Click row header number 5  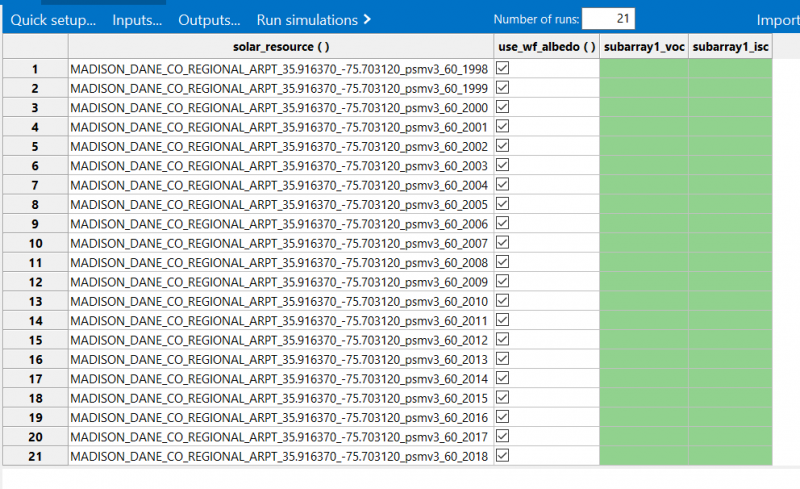coord(35,146)
